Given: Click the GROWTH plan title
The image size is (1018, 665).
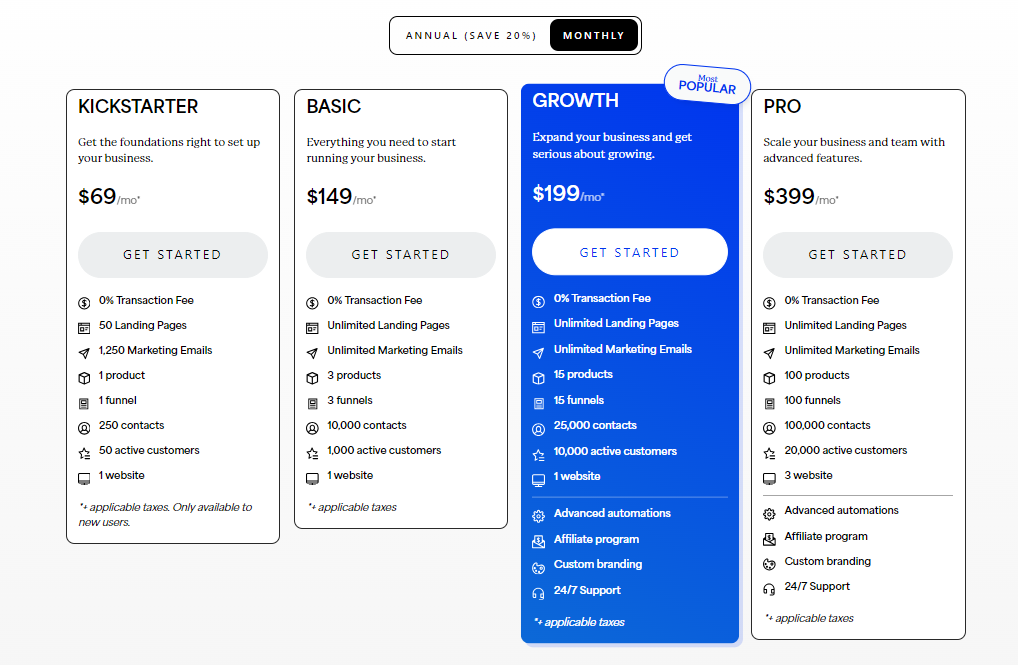Looking at the screenshot, I should tap(575, 101).
